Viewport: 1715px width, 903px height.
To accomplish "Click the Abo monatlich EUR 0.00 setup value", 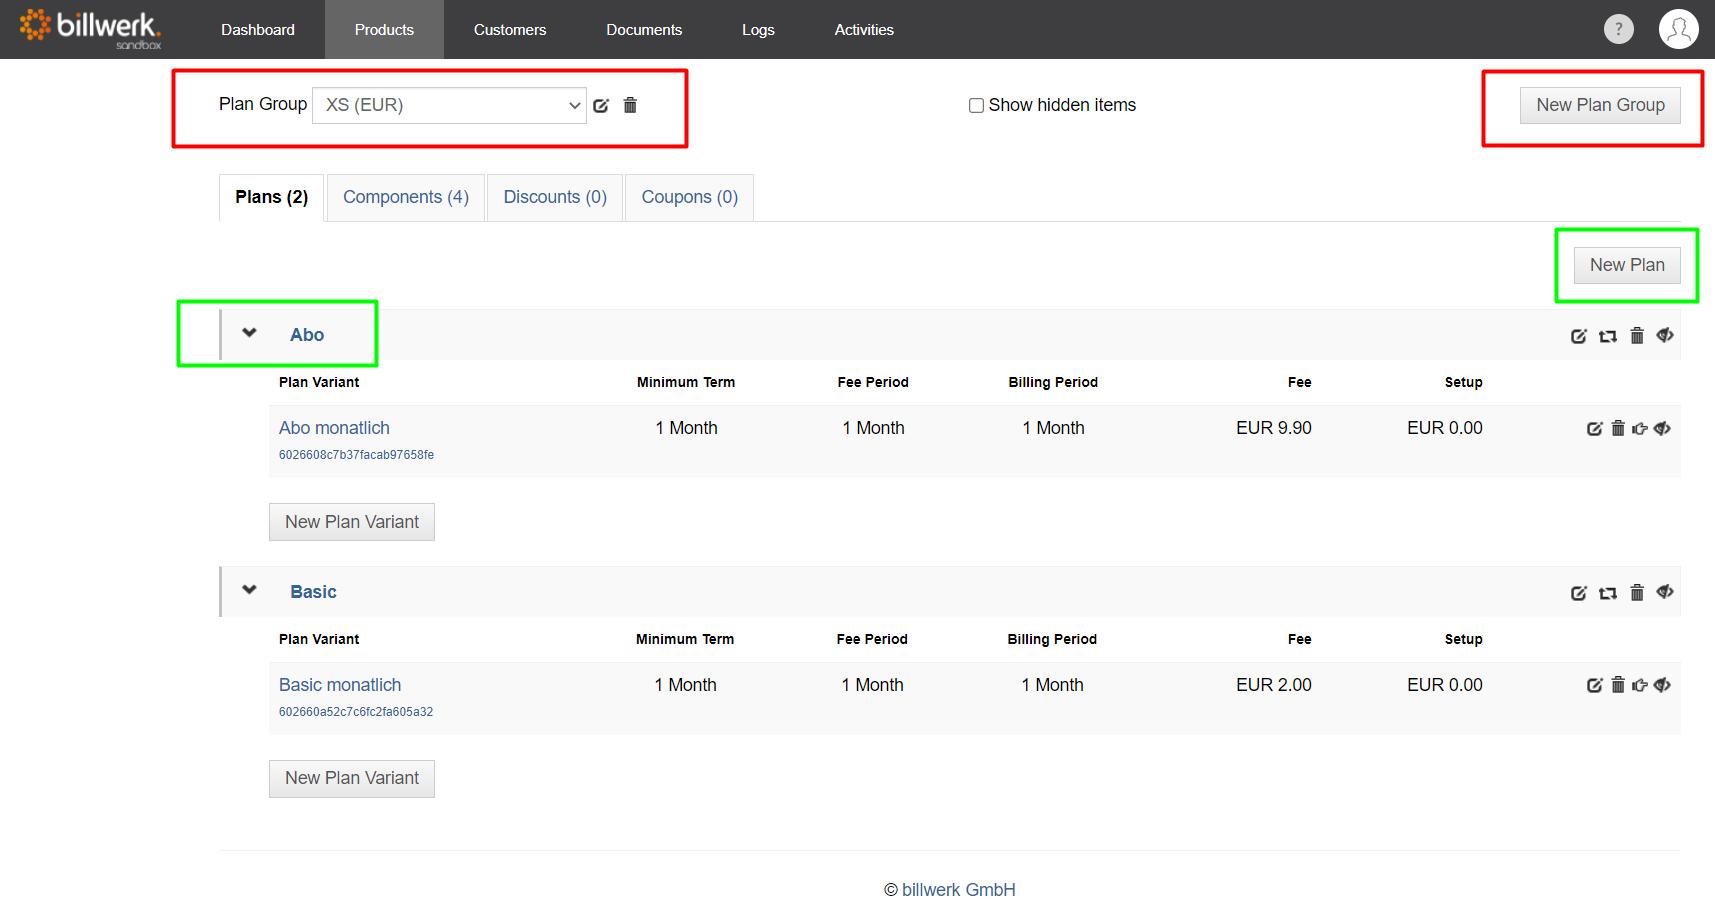I will pyautogui.click(x=1444, y=428).
